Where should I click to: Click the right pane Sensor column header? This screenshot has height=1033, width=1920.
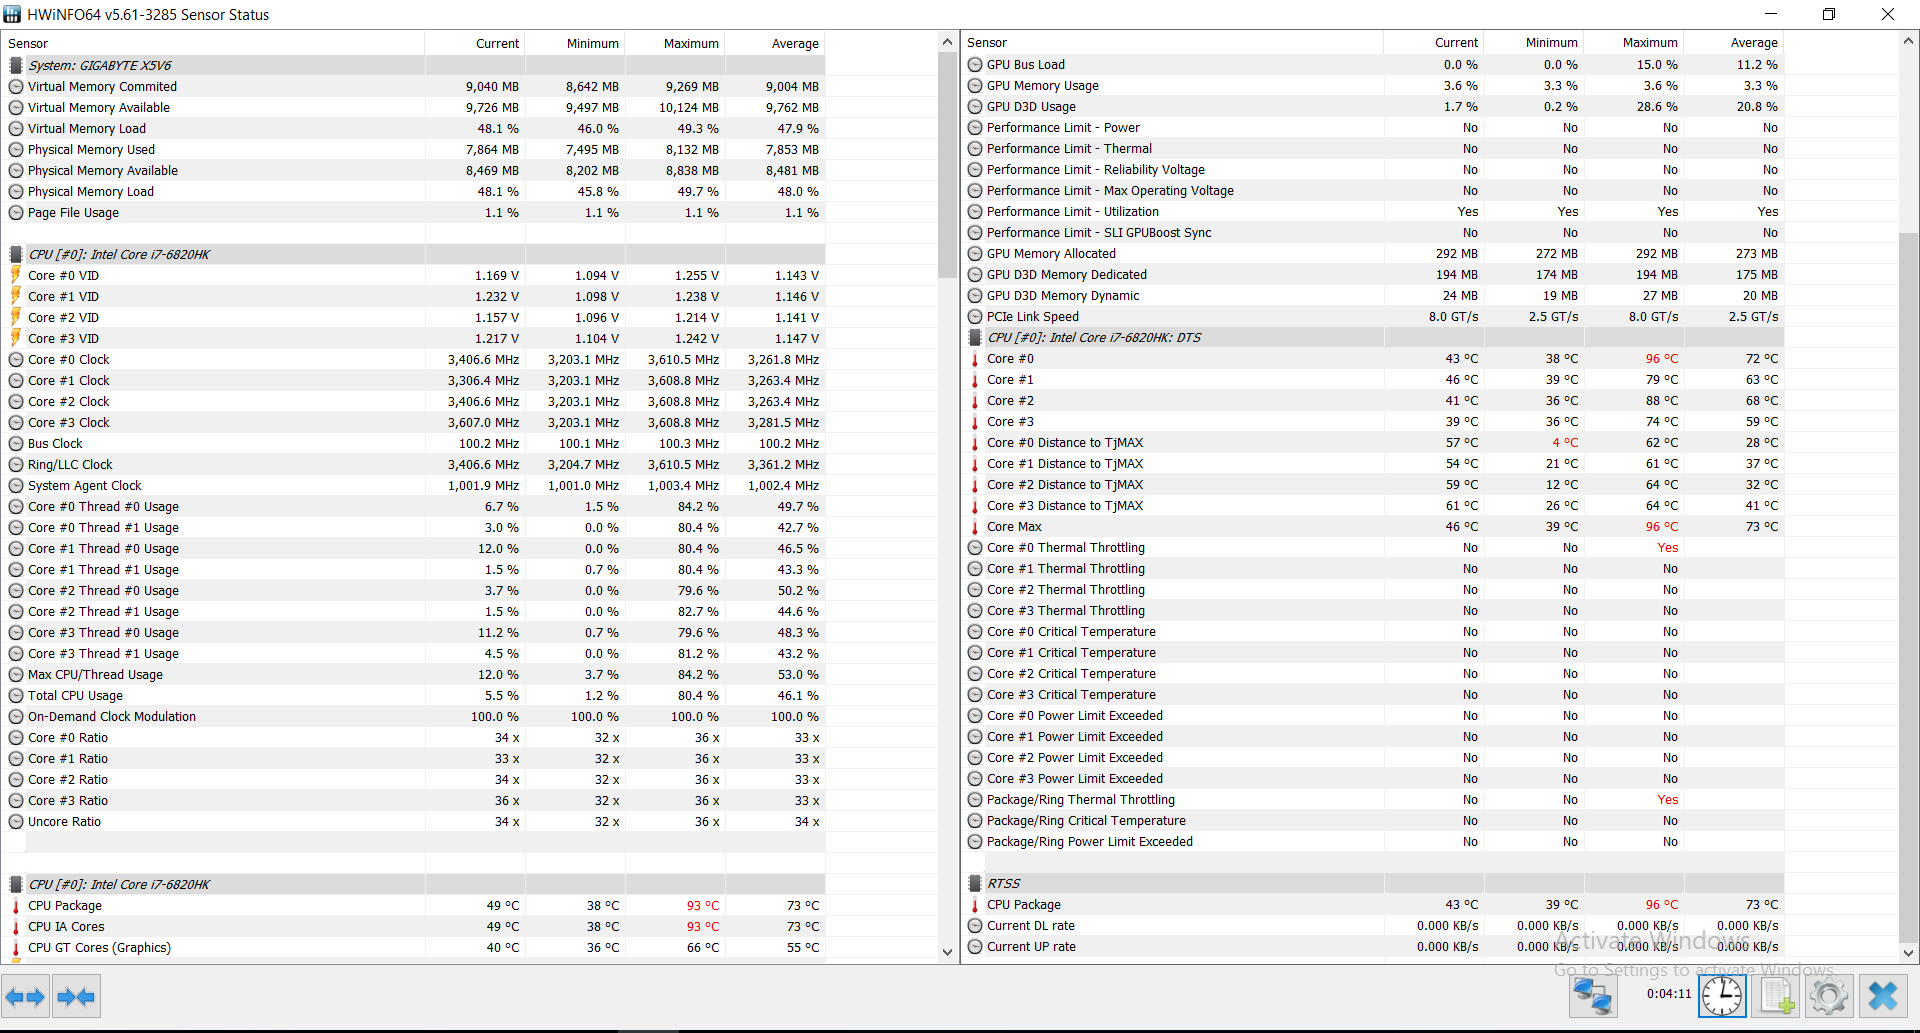[x=1172, y=43]
